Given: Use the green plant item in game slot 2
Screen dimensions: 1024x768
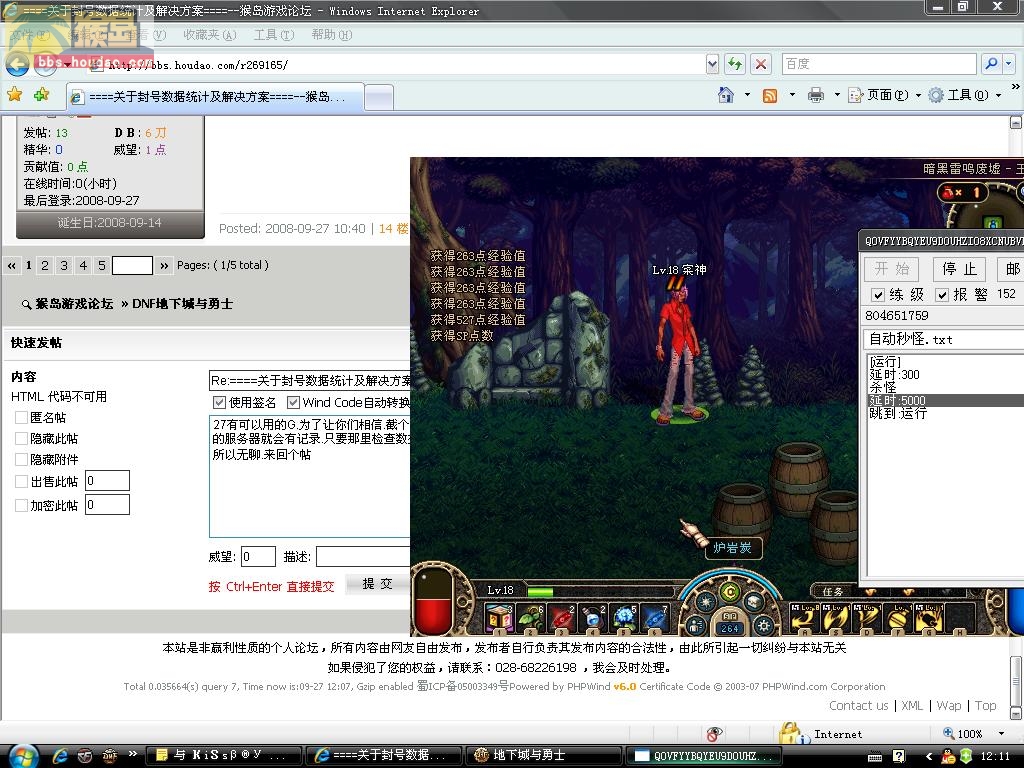Looking at the screenshot, I should pos(531,618).
